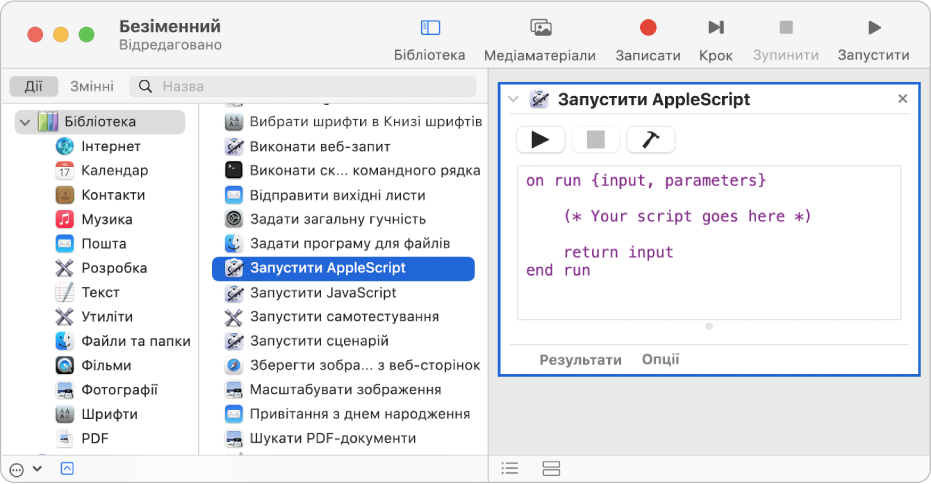Remove the Запустити AppleScript action
931x484 pixels.
point(902,99)
